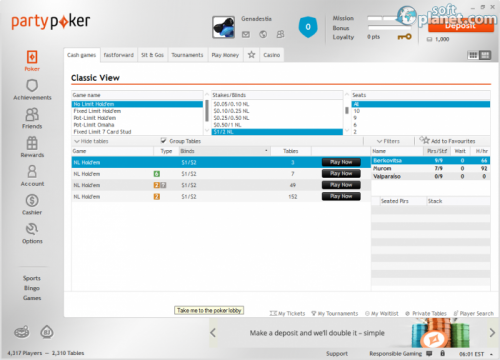This screenshot has height=360, width=500.
Task: Open My Tickets link
Action: tap(287, 313)
